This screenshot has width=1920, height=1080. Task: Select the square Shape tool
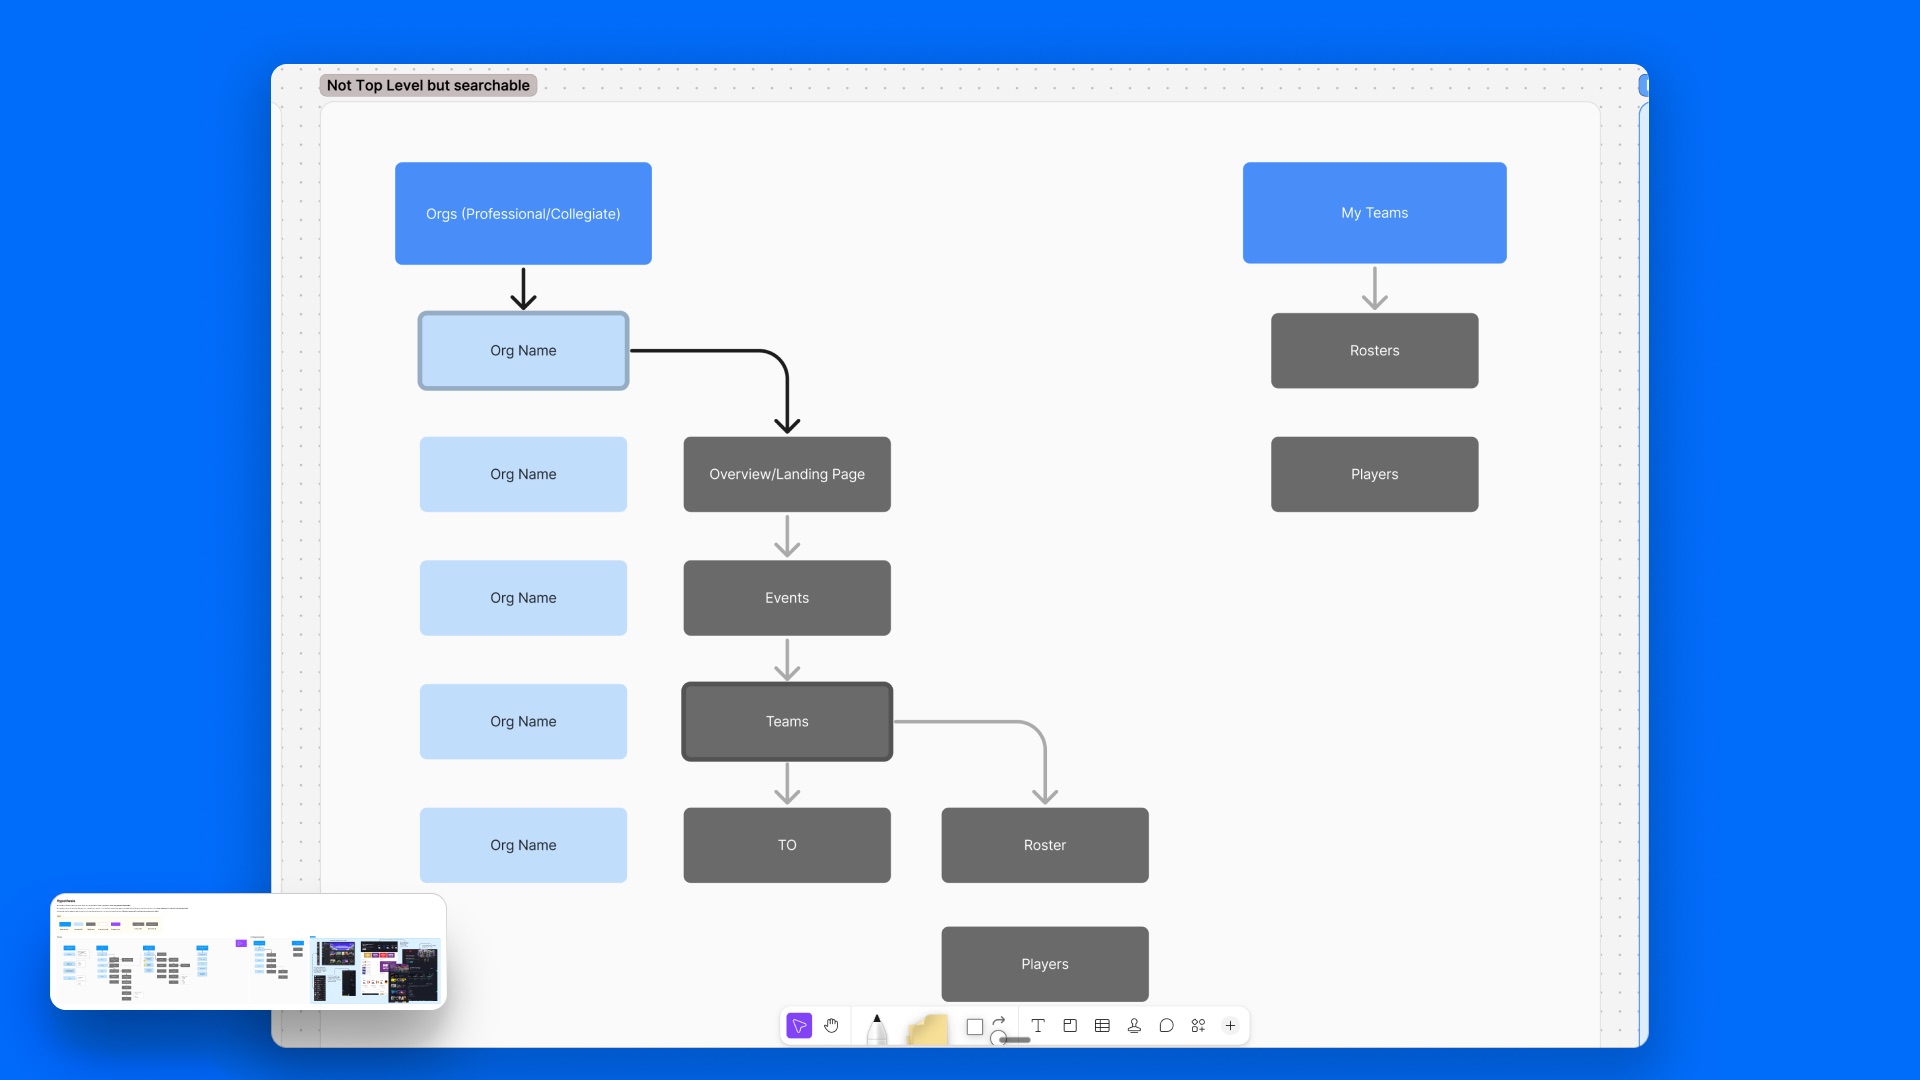pyautogui.click(x=975, y=1027)
